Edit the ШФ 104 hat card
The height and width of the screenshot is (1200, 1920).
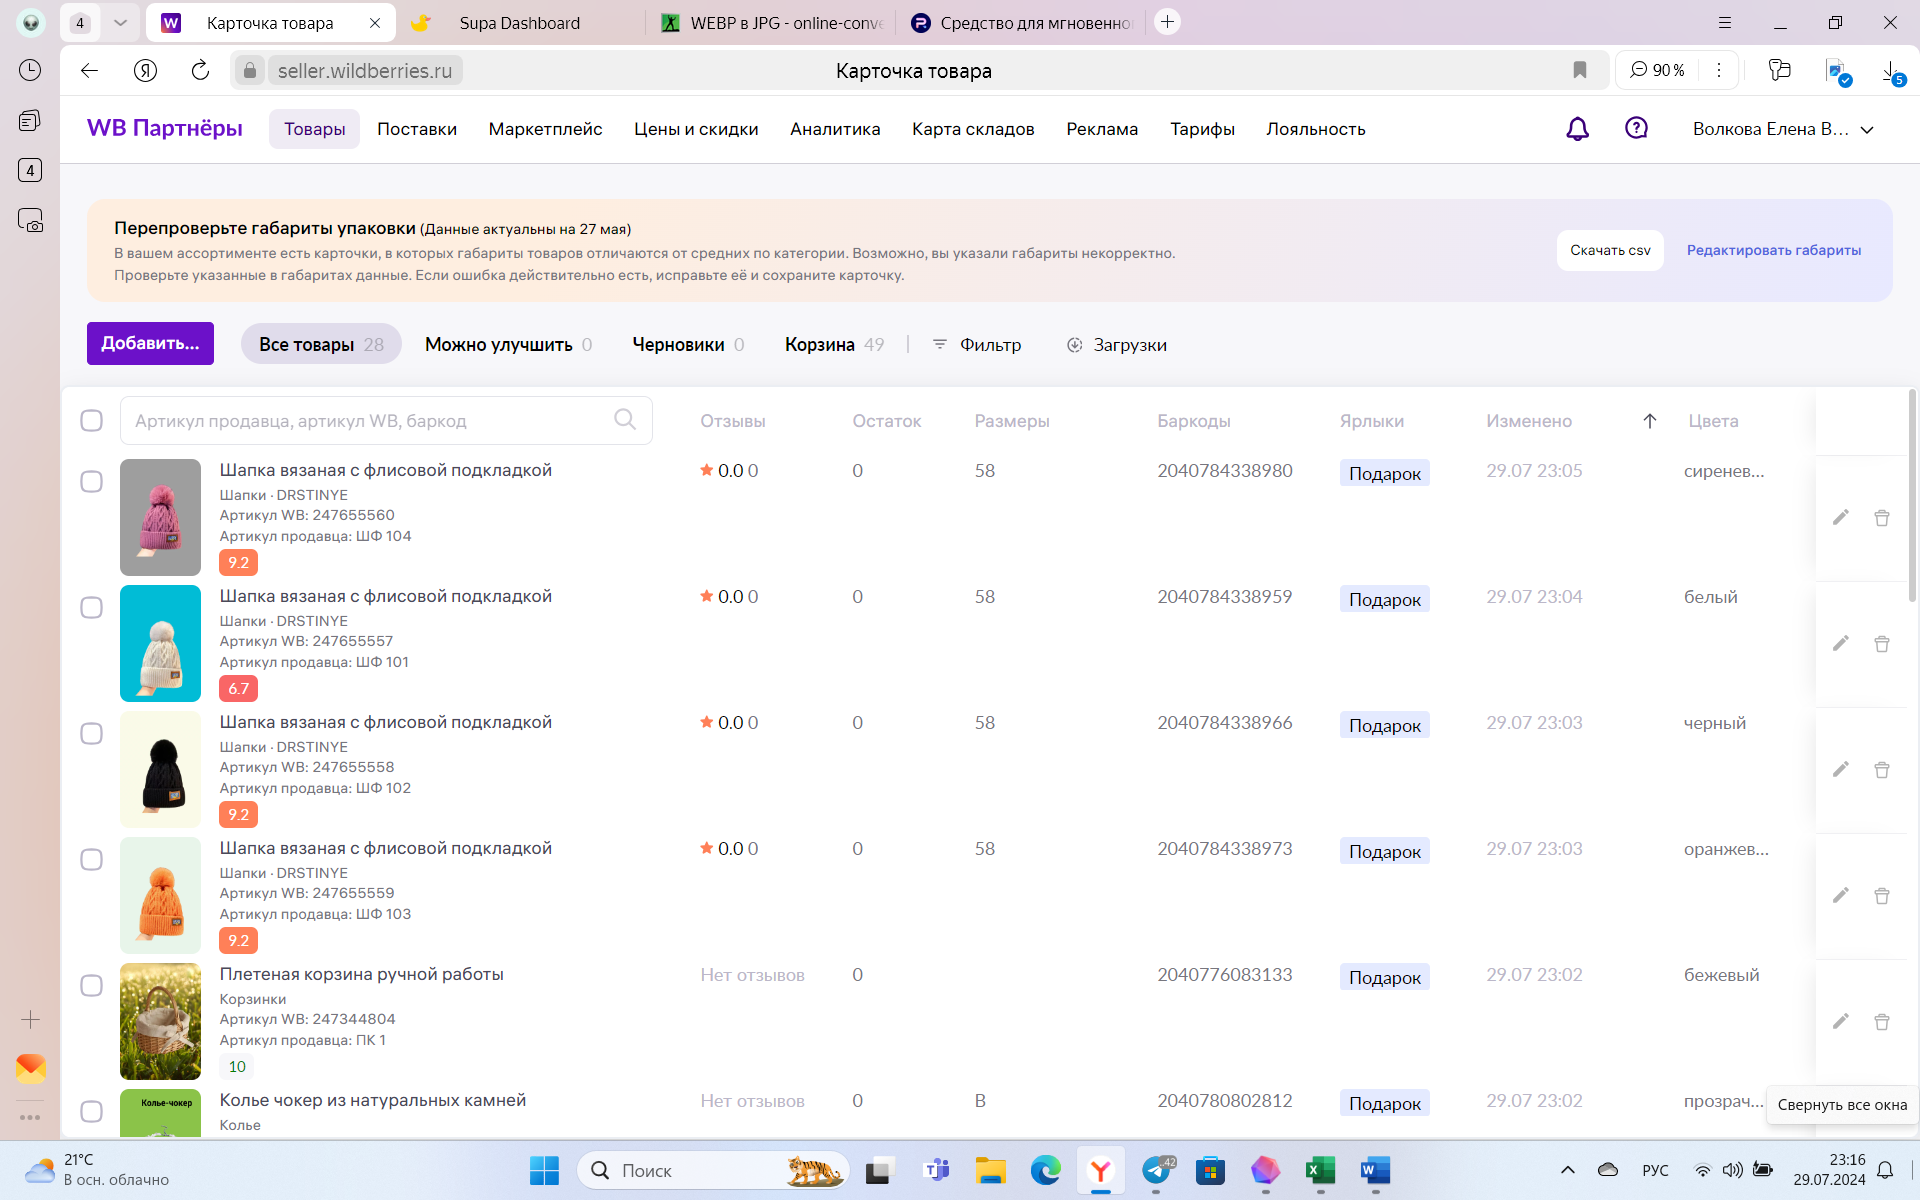coord(1840,517)
